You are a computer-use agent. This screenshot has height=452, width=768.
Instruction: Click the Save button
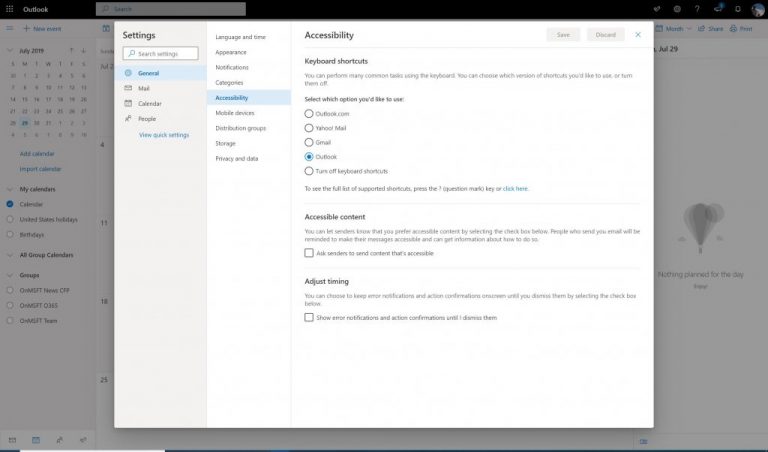click(x=563, y=35)
